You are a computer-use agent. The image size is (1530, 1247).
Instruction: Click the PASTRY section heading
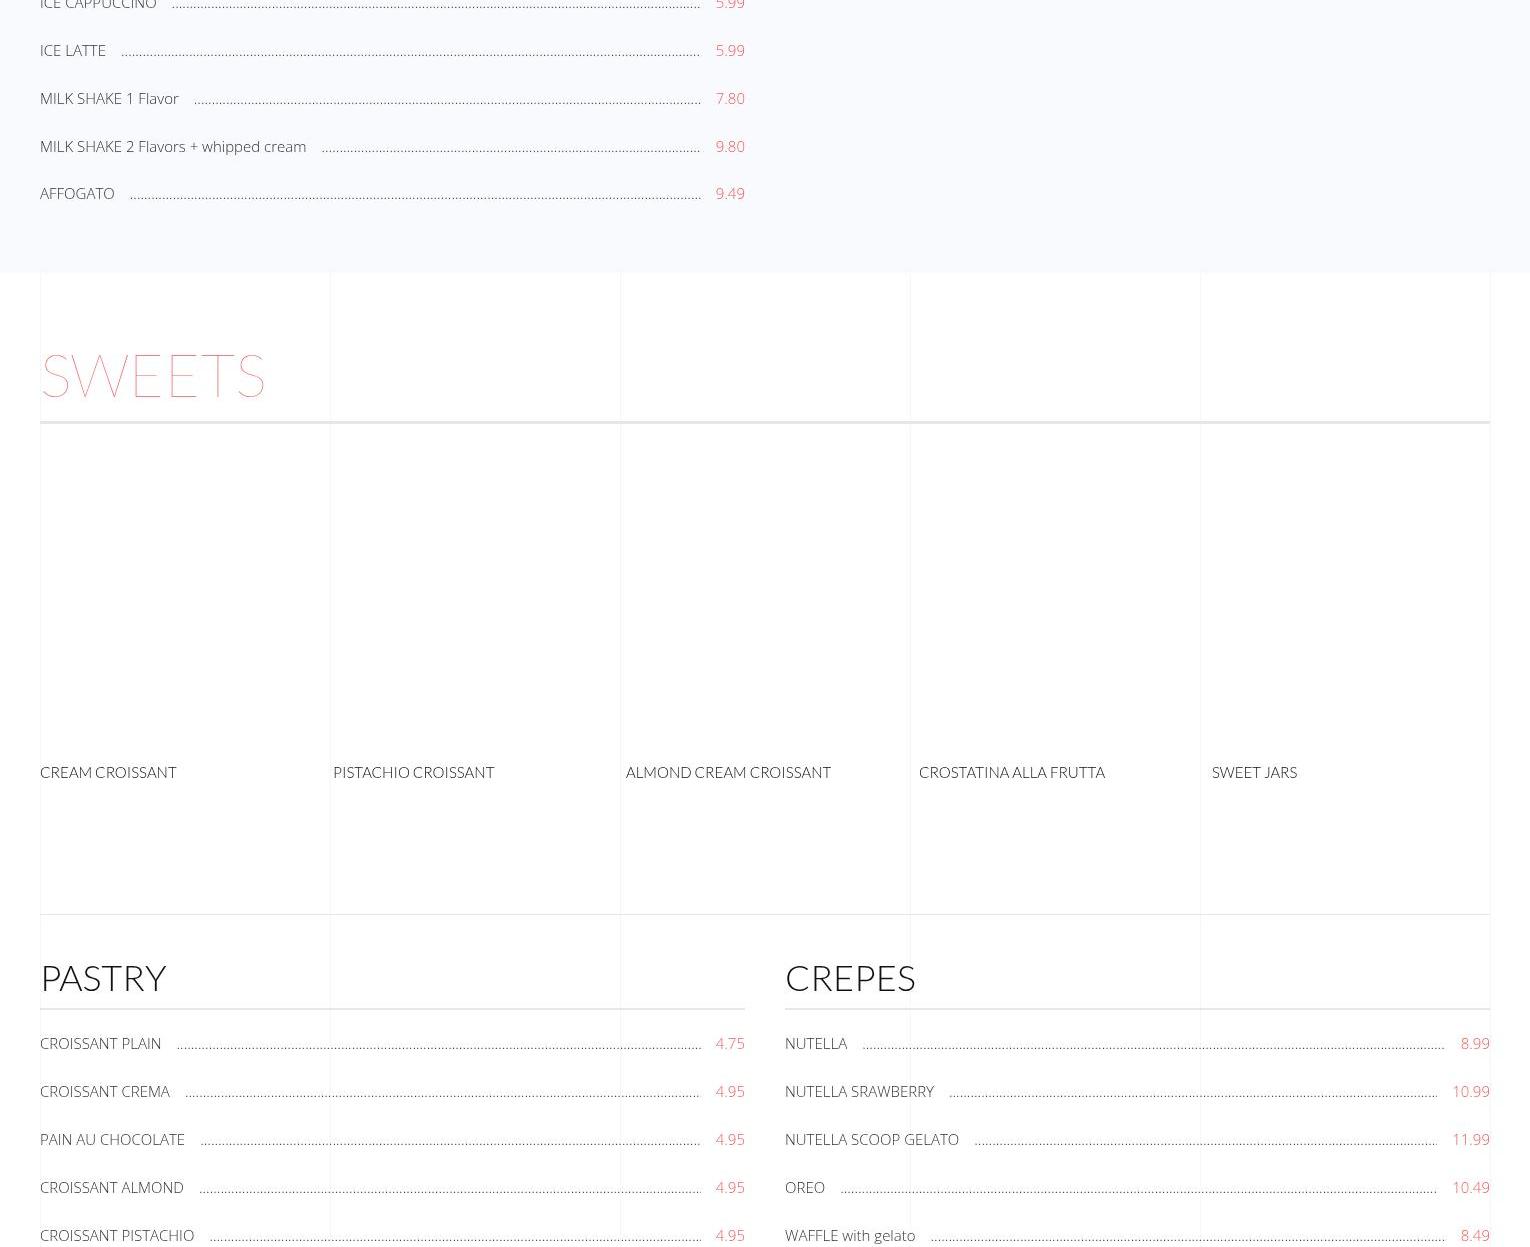(x=103, y=978)
